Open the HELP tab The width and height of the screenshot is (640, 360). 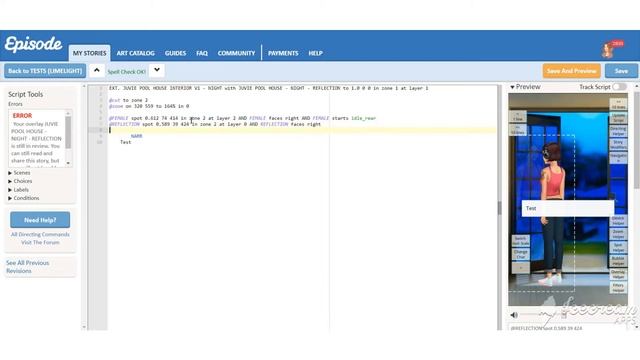pyautogui.click(x=316, y=53)
